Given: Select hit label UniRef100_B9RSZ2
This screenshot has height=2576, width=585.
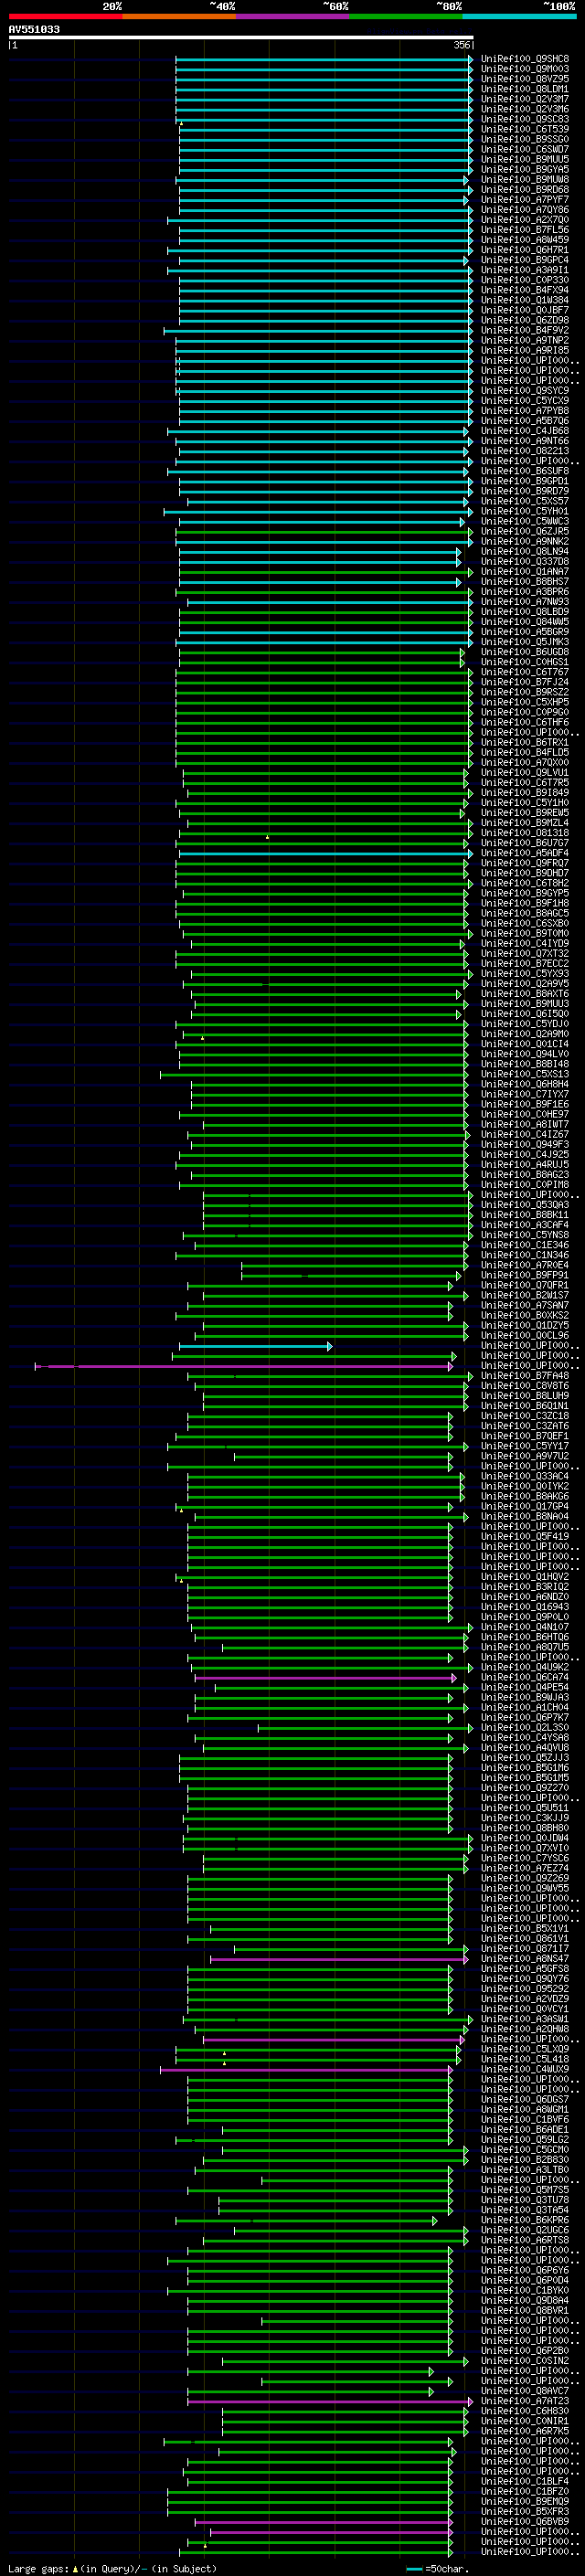Looking at the screenshot, I should [x=524, y=692].
